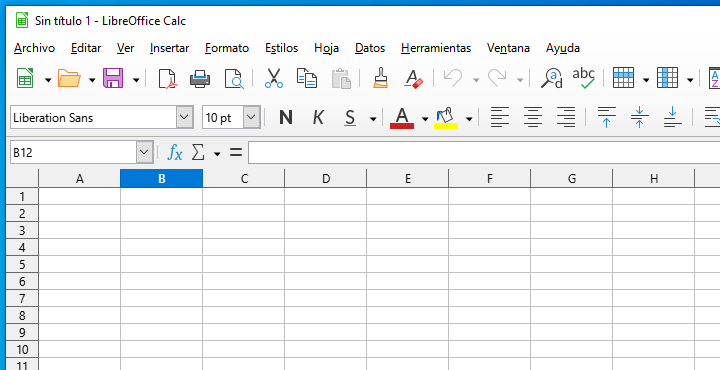This screenshot has height=370, width=720.
Task: Apply red font color button
Action: (402, 118)
